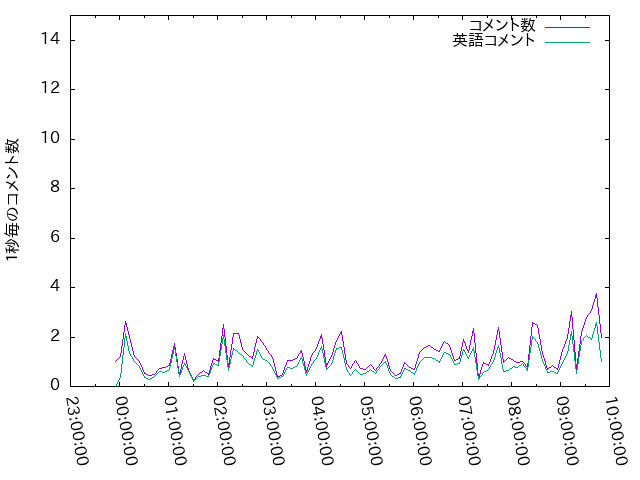Click the purple line's highest peak
The height and width of the screenshot is (480, 640).
[596, 293]
